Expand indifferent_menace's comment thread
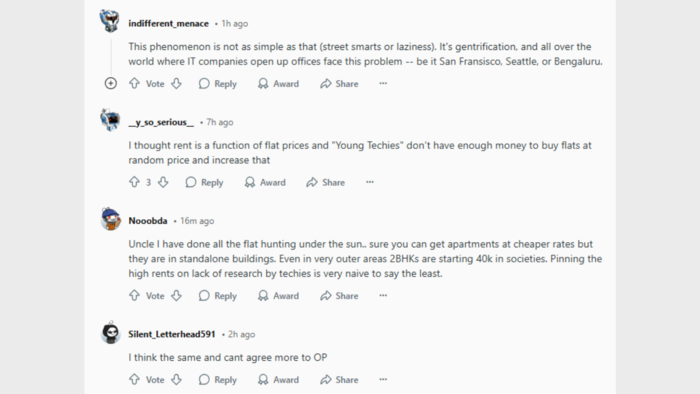Viewport: 700px width, 394px height. [x=111, y=83]
